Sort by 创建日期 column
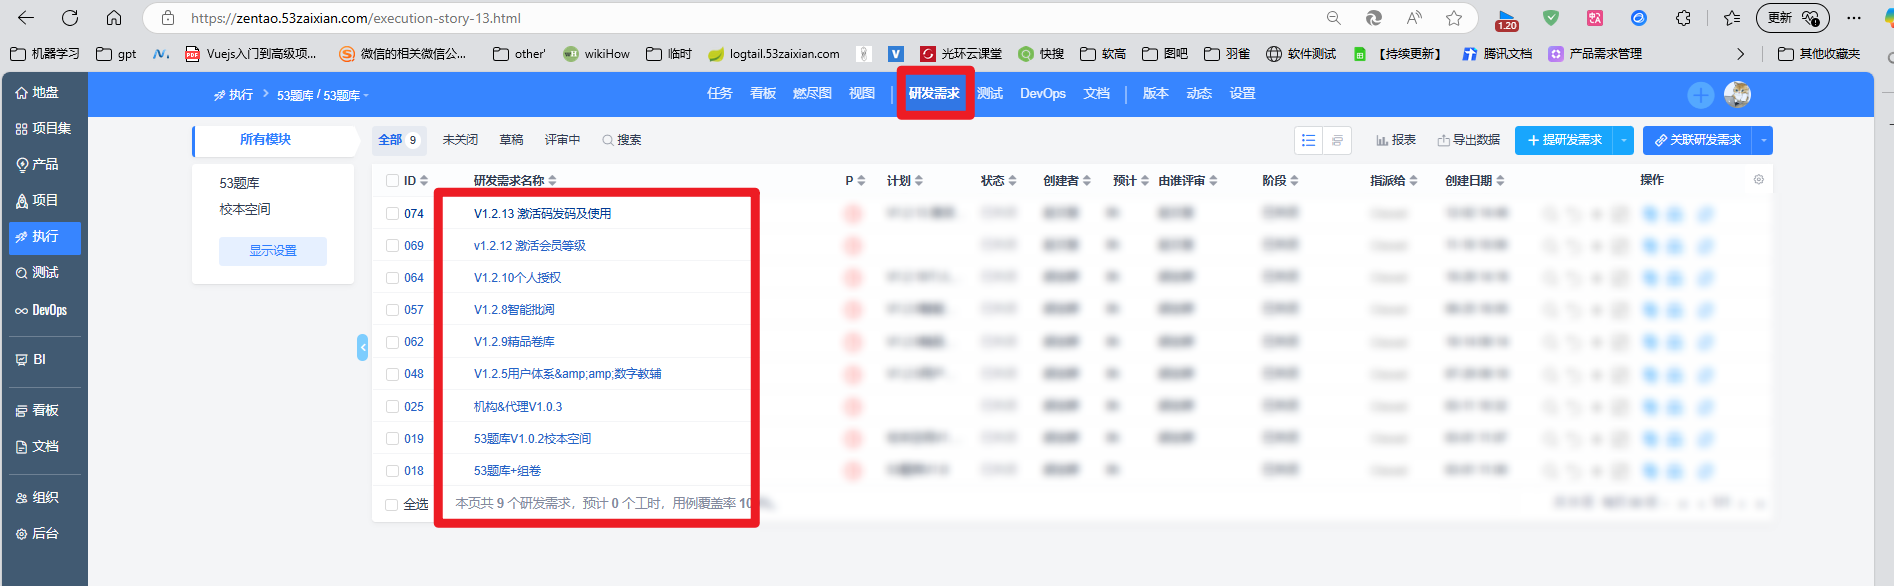Screen dimensions: 1894x586 tap(1474, 181)
